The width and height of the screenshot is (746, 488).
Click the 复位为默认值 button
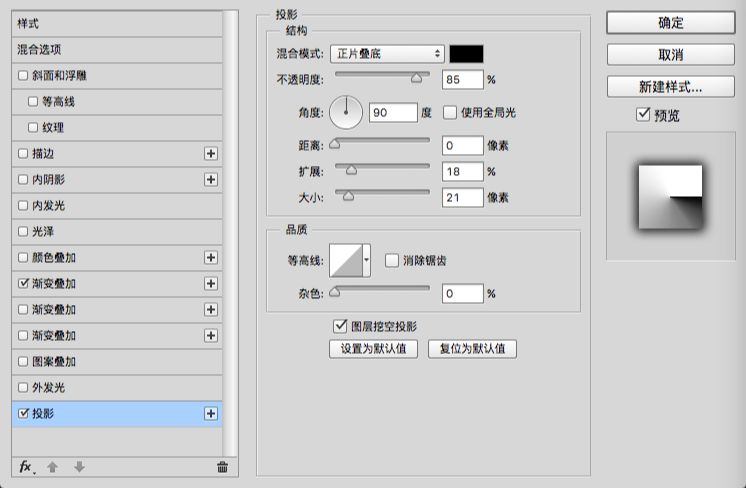[472, 349]
